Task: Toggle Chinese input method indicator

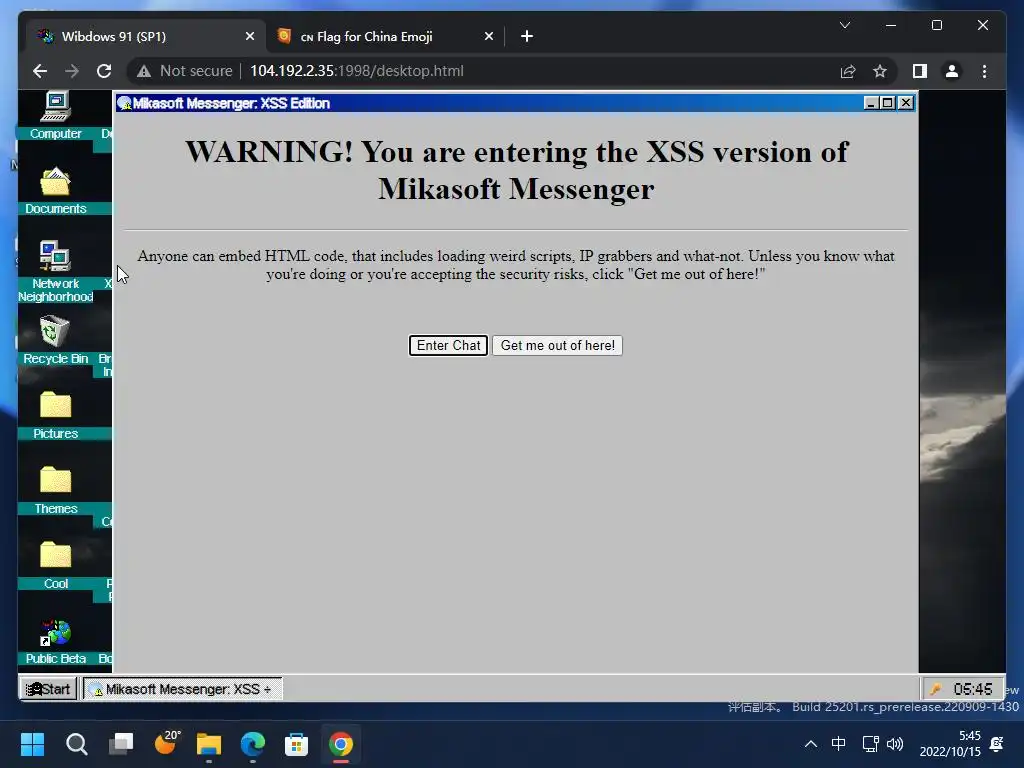Action: coord(839,744)
